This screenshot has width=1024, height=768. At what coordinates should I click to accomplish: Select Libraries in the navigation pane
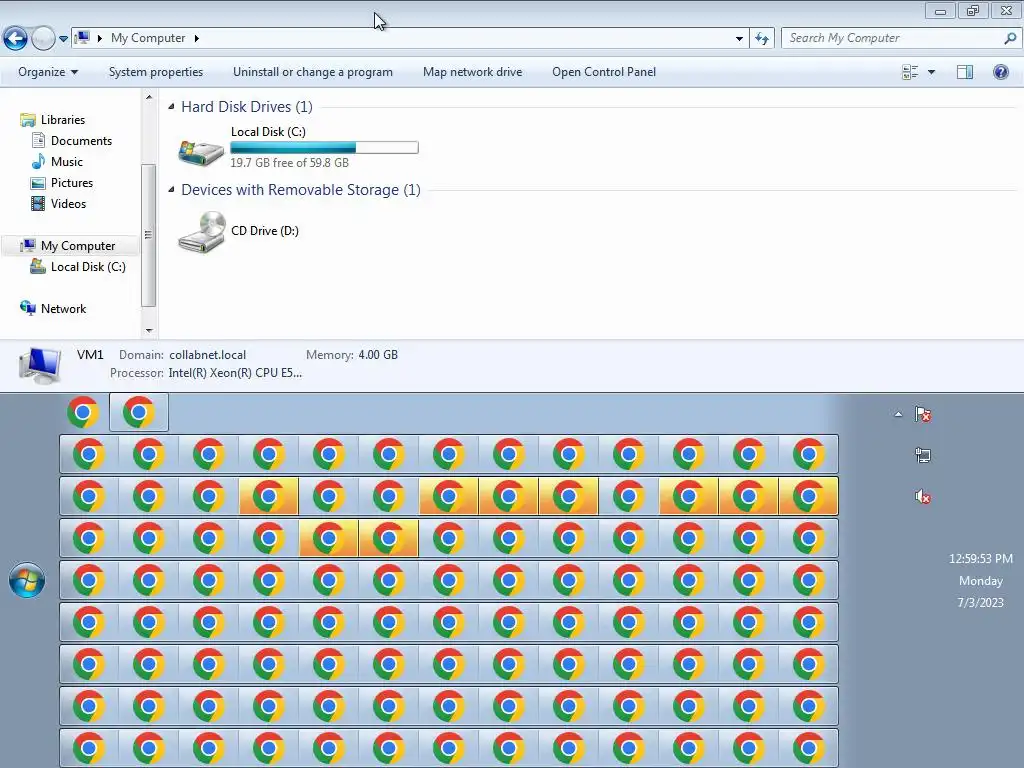coord(63,120)
